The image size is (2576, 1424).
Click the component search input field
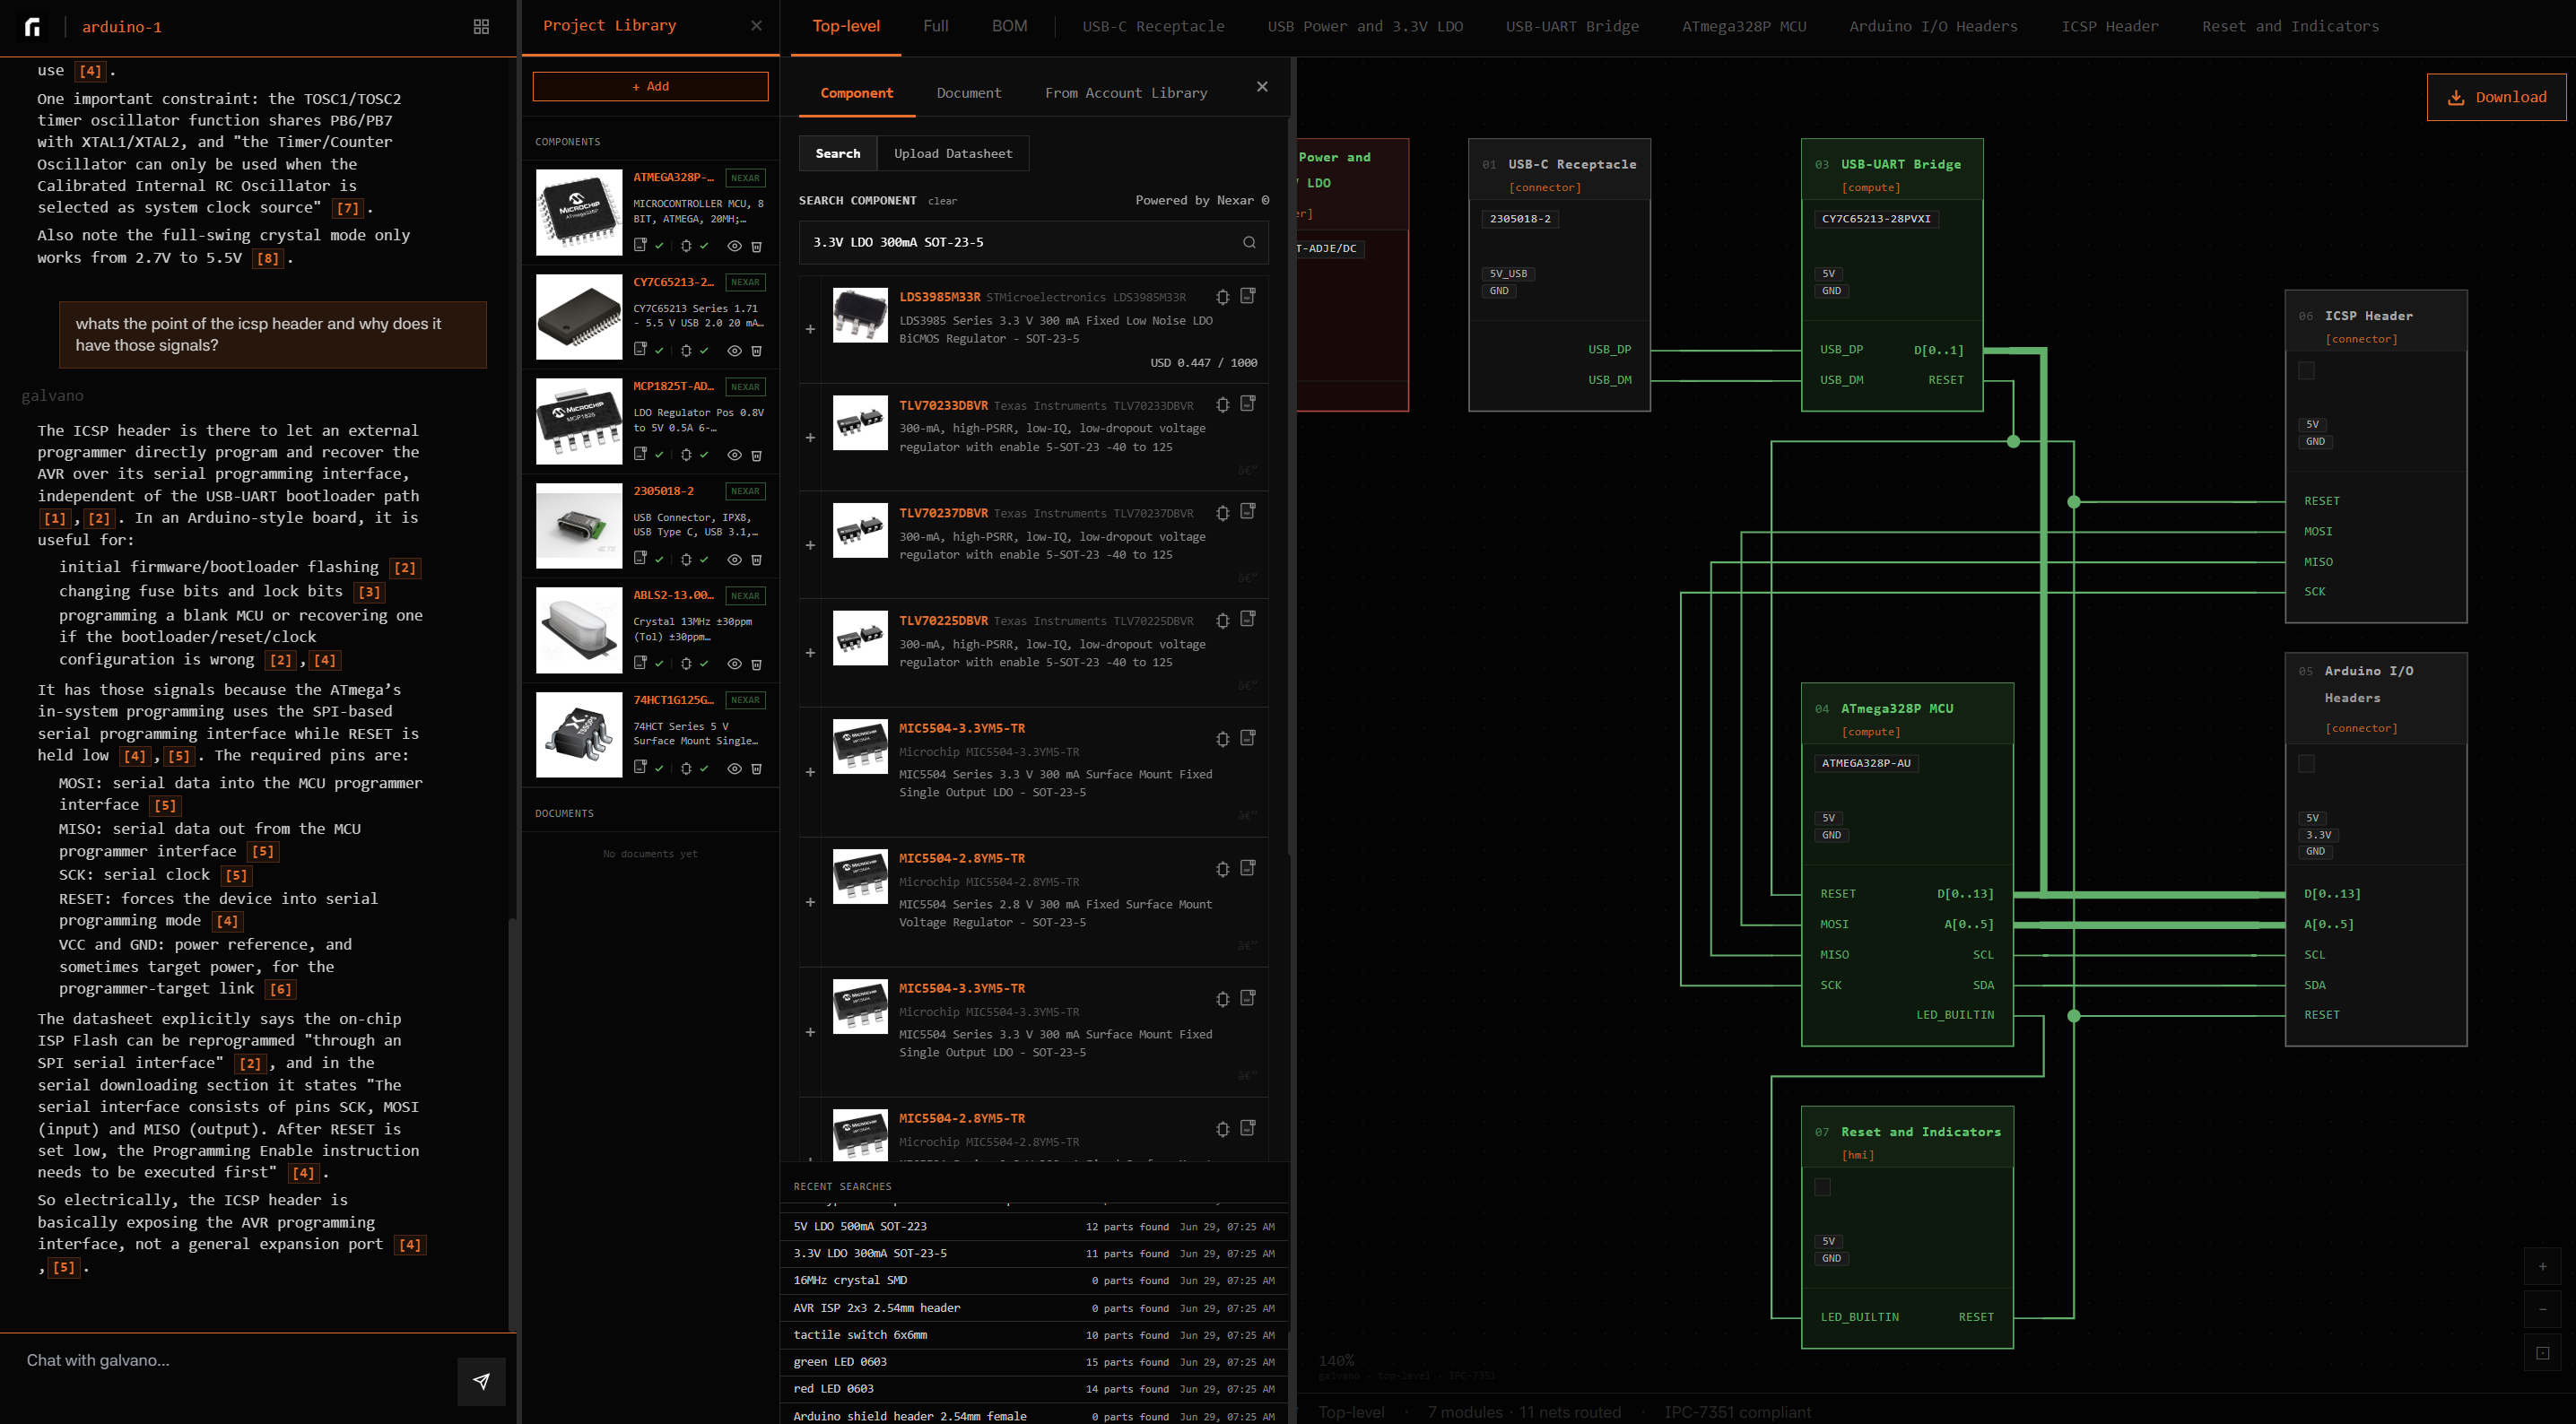(1020, 242)
